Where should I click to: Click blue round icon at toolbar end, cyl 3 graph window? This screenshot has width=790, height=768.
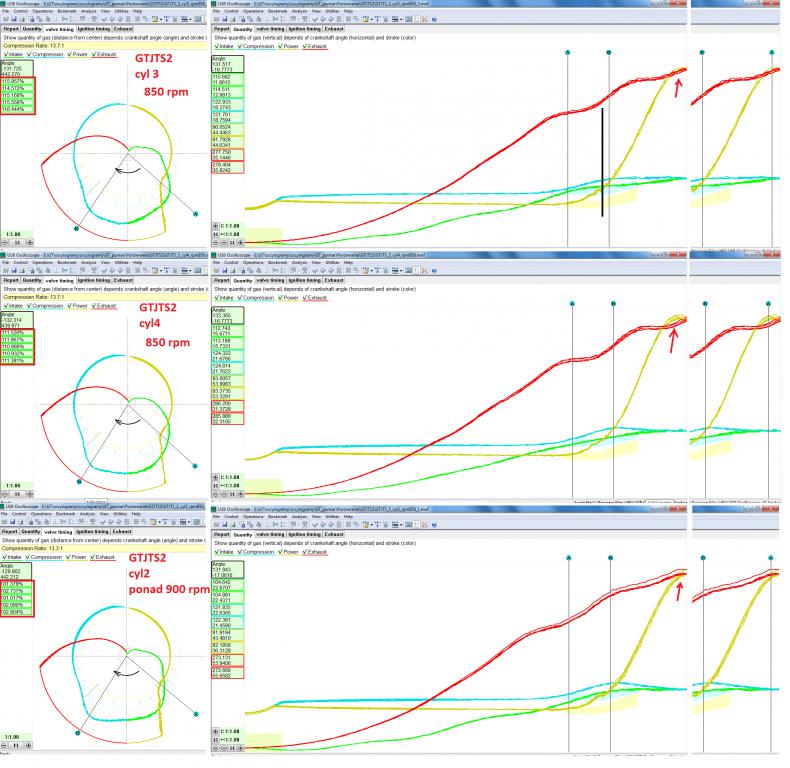pos(434,19)
